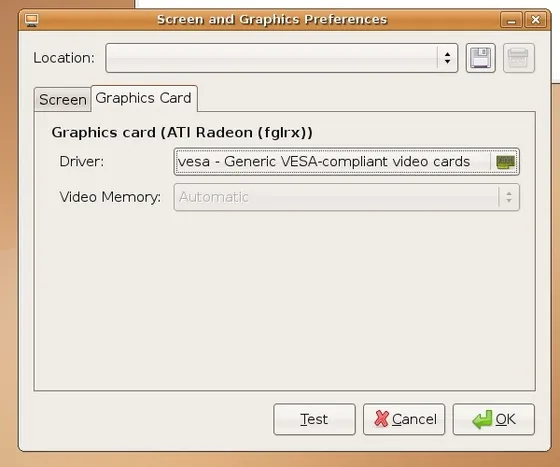Open the Location combo box arrows
The width and height of the screenshot is (560, 467).
[447, 58]
